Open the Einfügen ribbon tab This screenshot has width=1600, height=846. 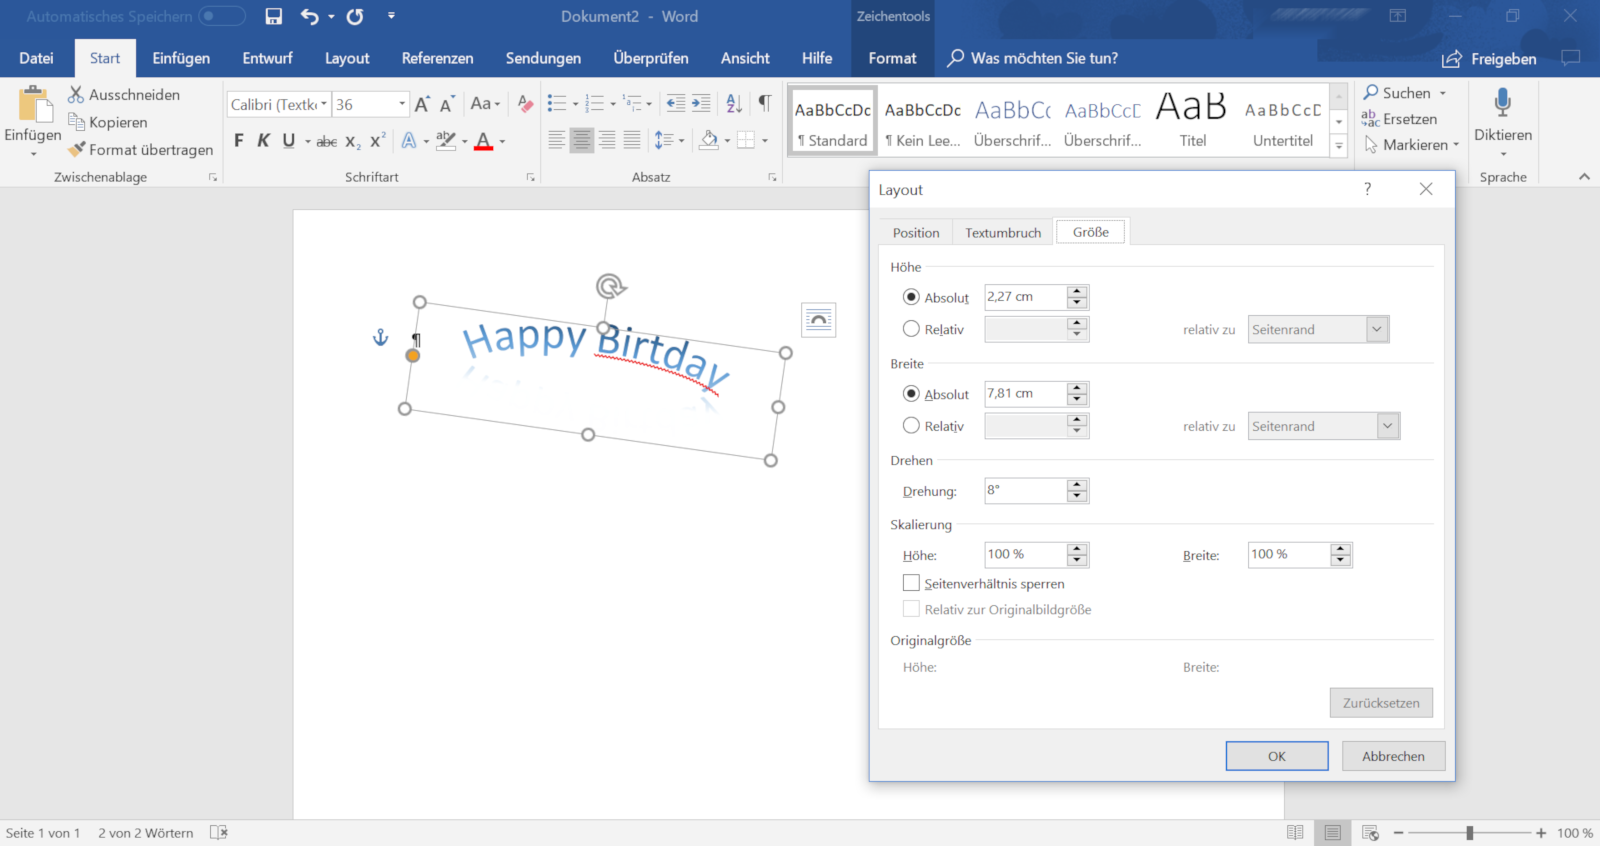click(x=181, y=58)
